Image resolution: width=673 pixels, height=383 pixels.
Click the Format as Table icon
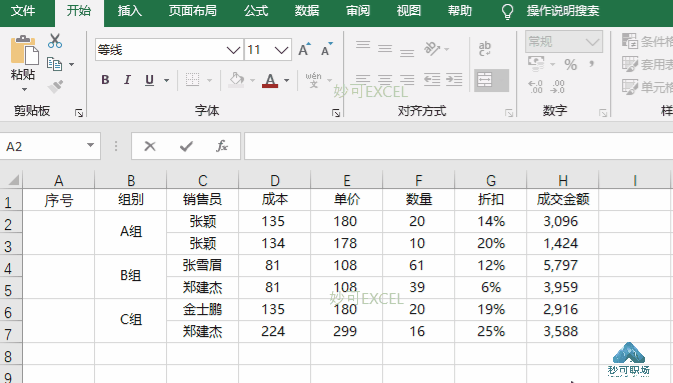tap(630, 64)
